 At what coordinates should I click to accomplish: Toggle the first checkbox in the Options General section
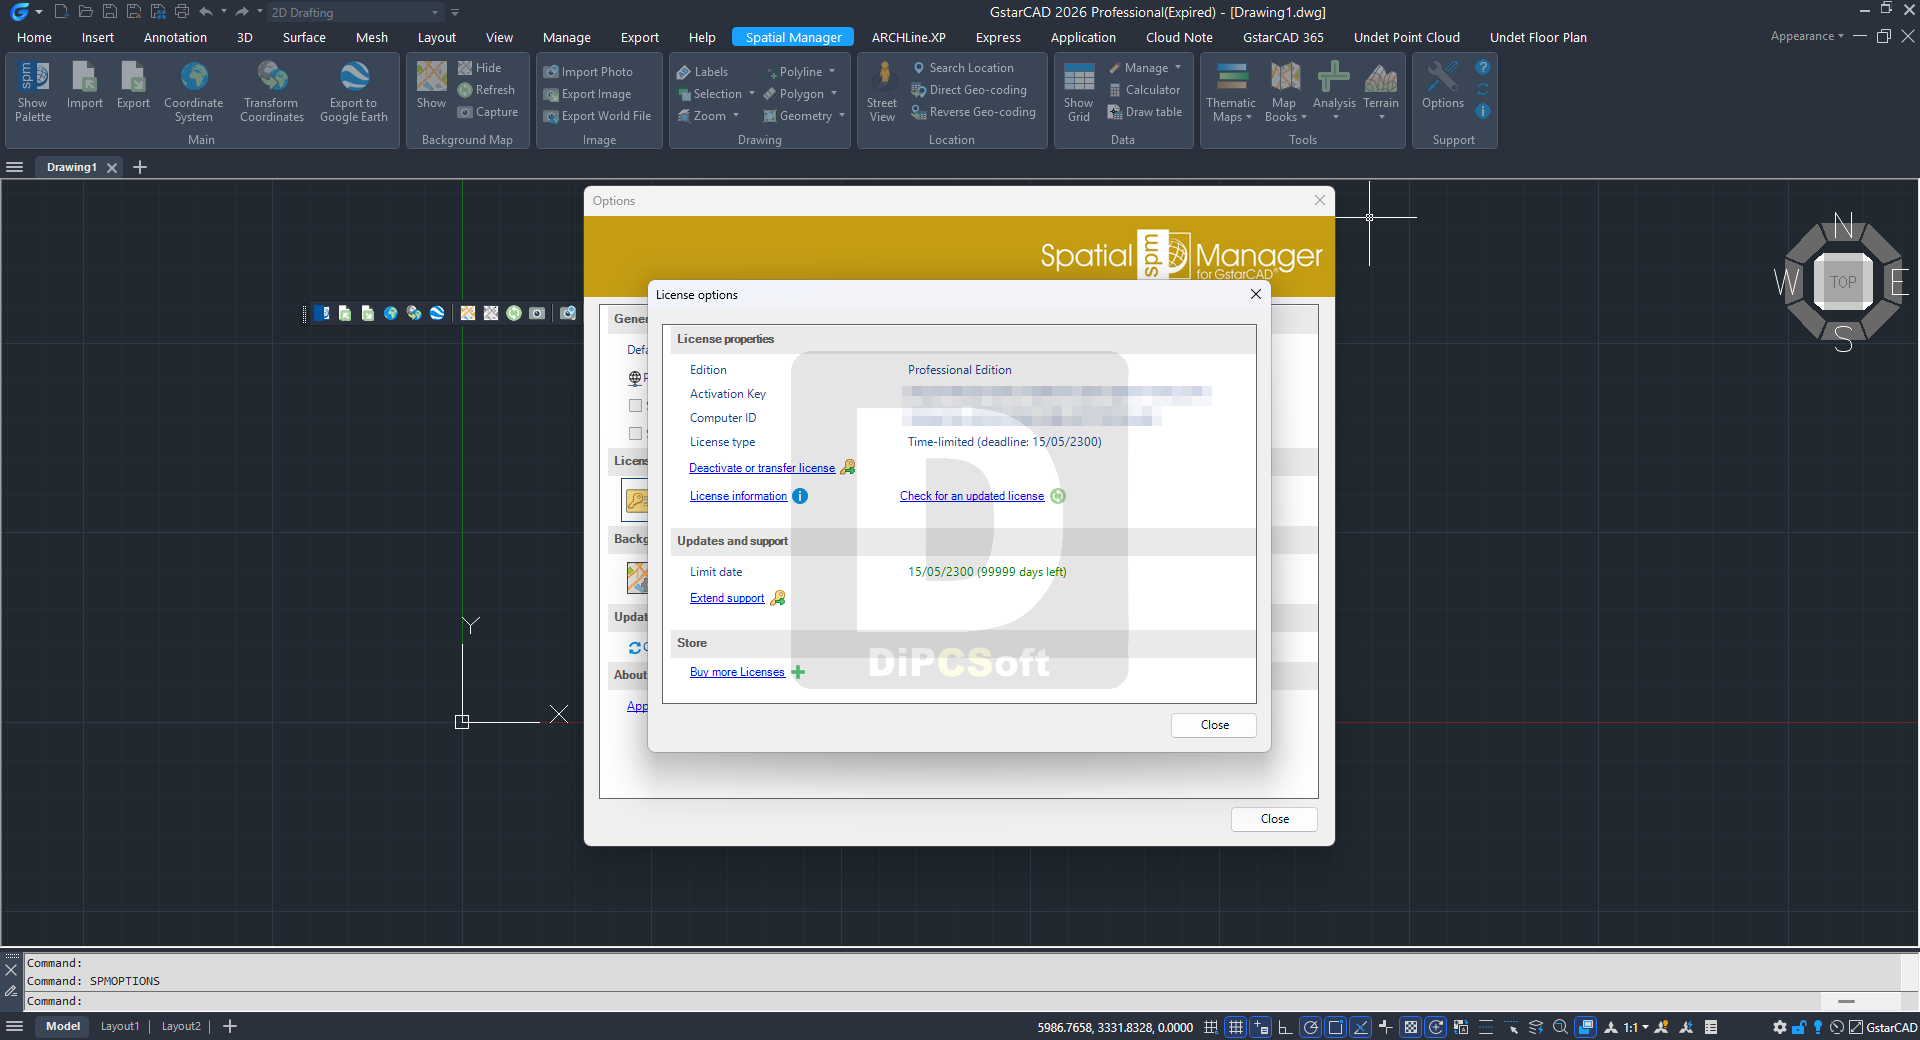pos(635,406)
